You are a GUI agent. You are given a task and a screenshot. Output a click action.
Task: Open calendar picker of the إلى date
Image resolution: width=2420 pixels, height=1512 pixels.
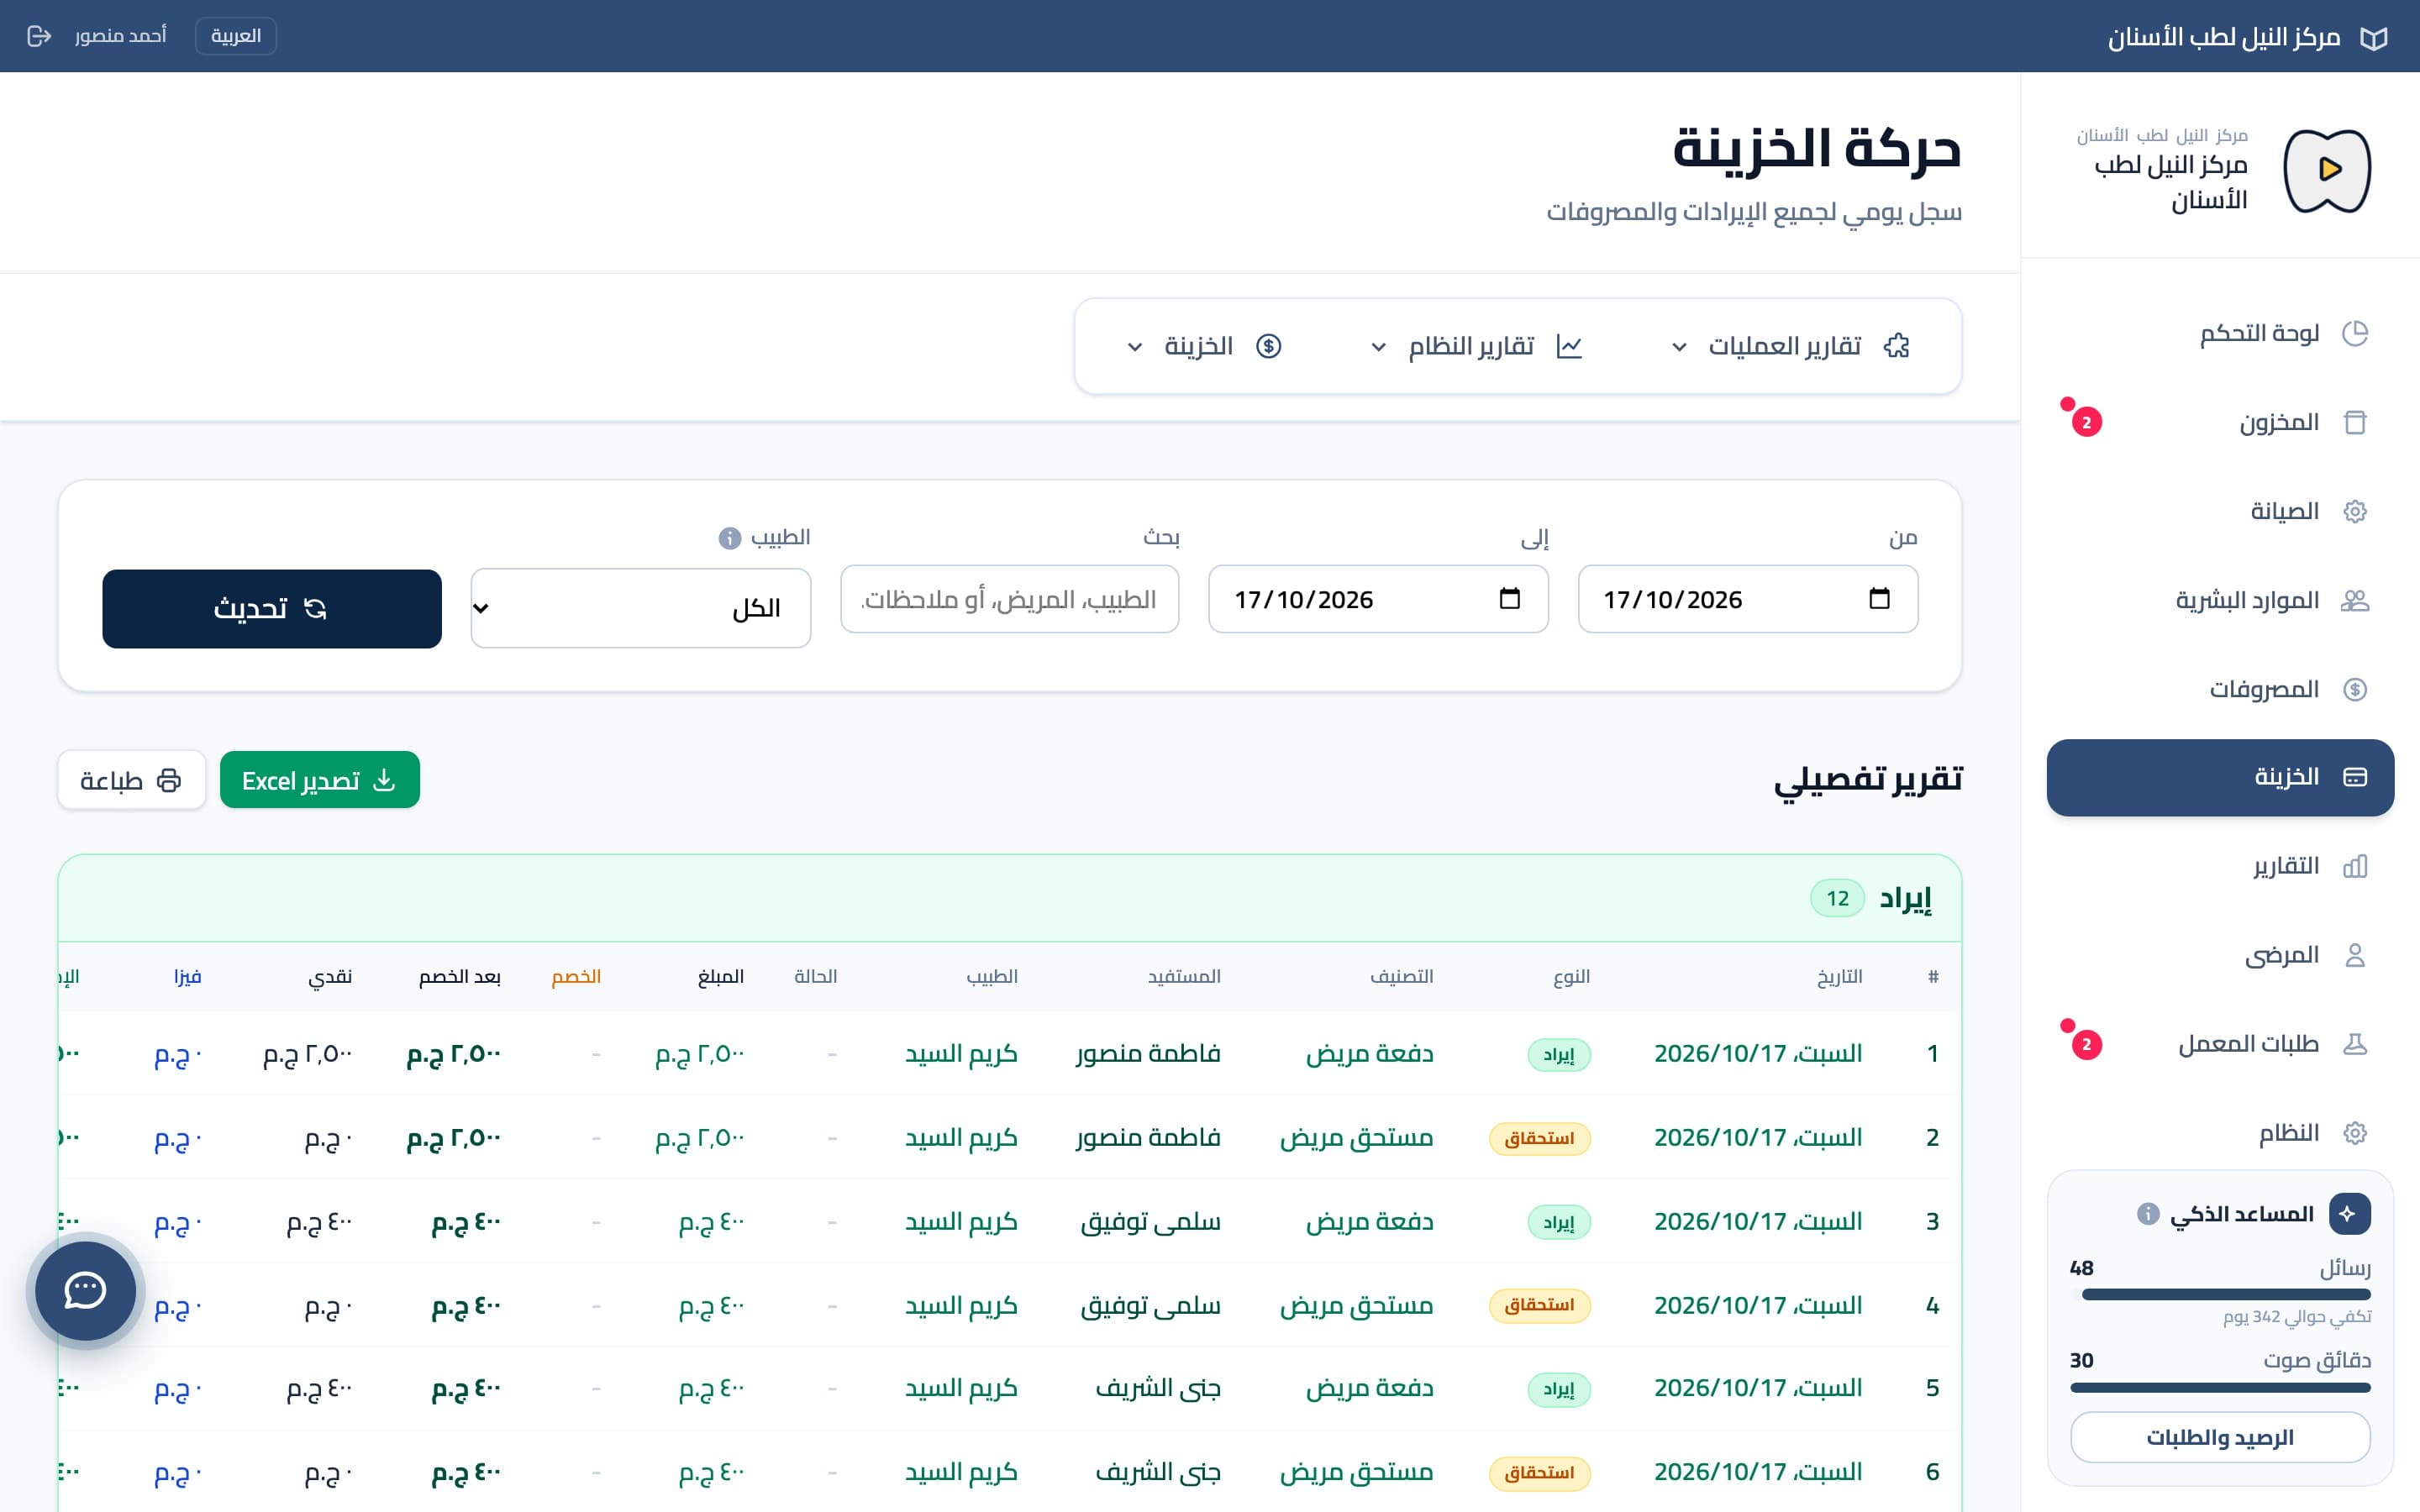pyautogui.click(x=1510, y=599)
